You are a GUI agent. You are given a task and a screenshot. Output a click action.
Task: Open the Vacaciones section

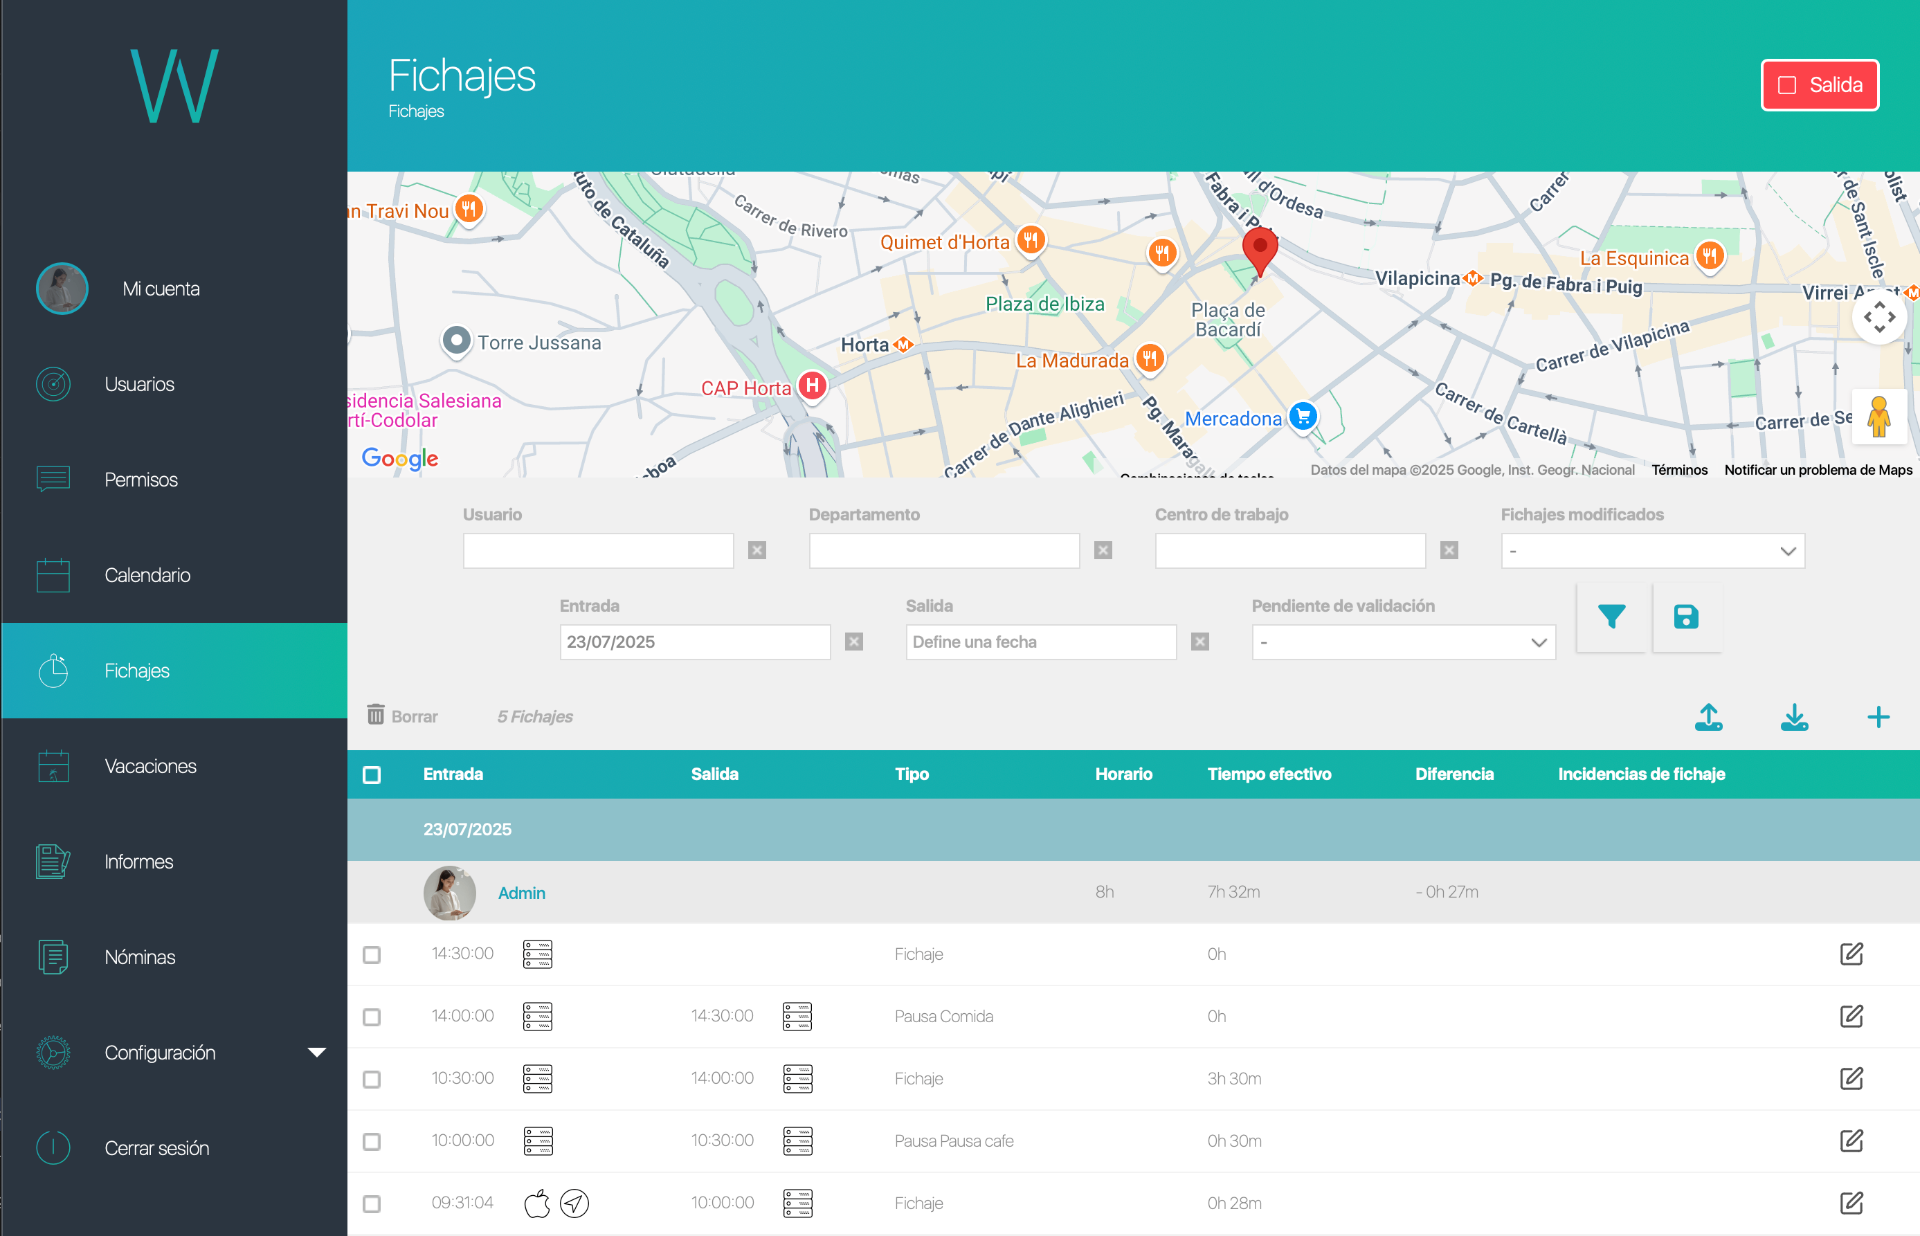[150, 766]
